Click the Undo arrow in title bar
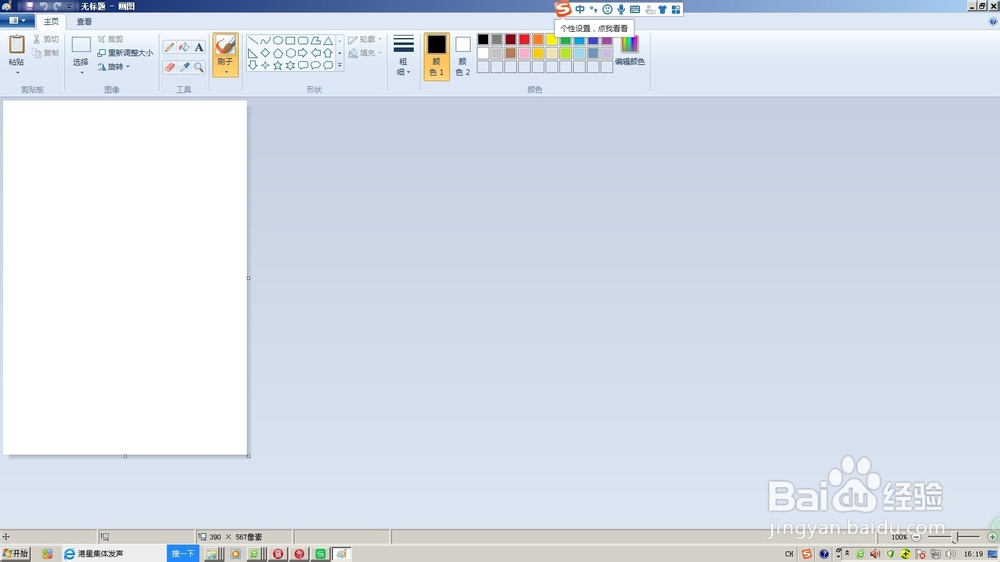Image resolution: width=1000 pixels, height=562 pixels. [43, 6]
